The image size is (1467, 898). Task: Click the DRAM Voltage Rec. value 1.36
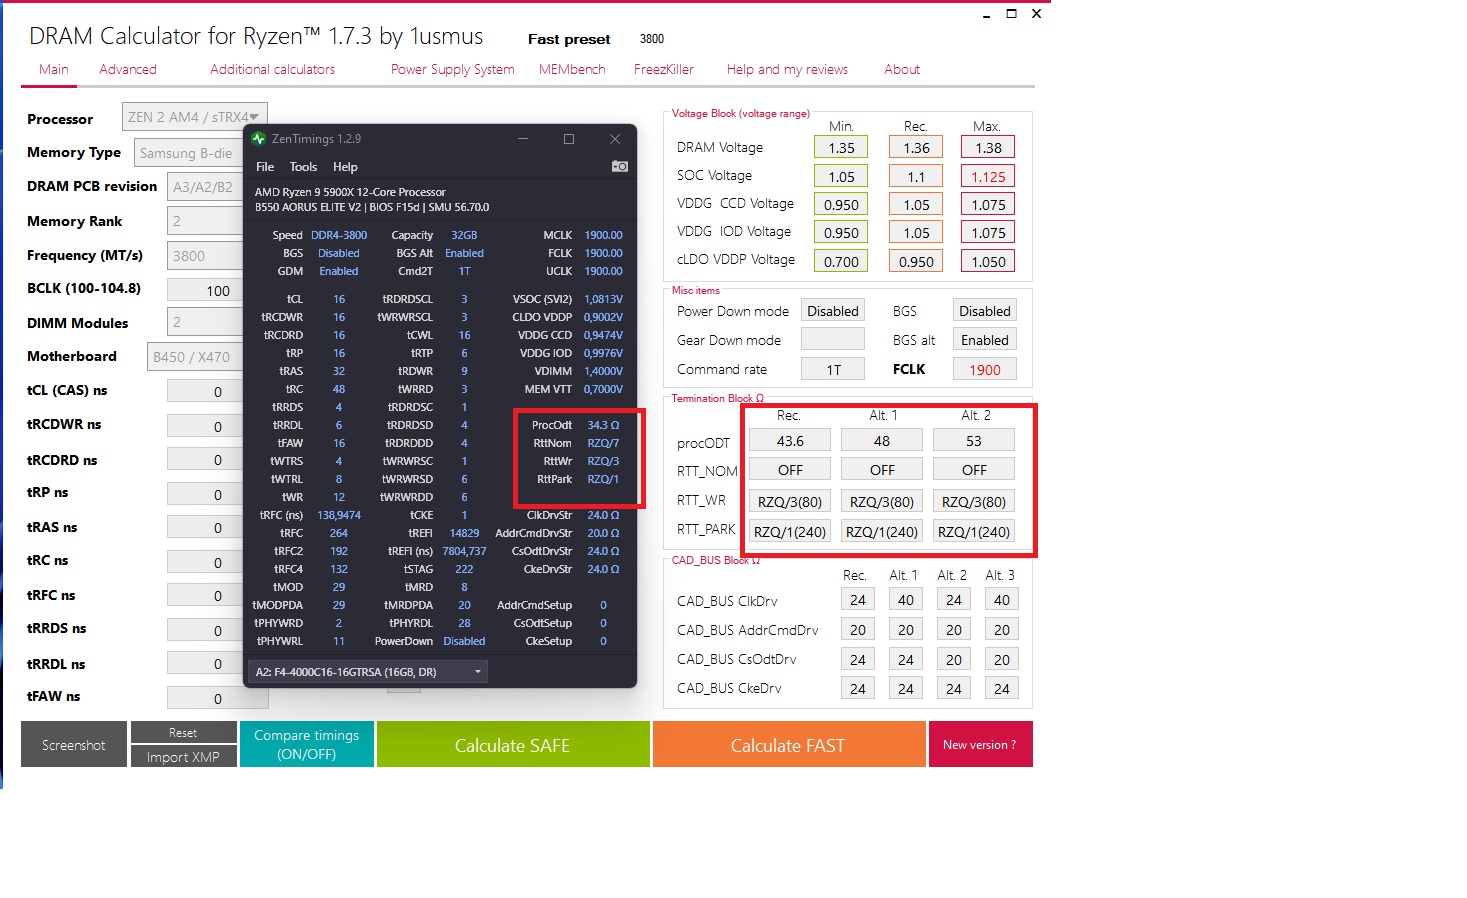(x=916, y=147)
